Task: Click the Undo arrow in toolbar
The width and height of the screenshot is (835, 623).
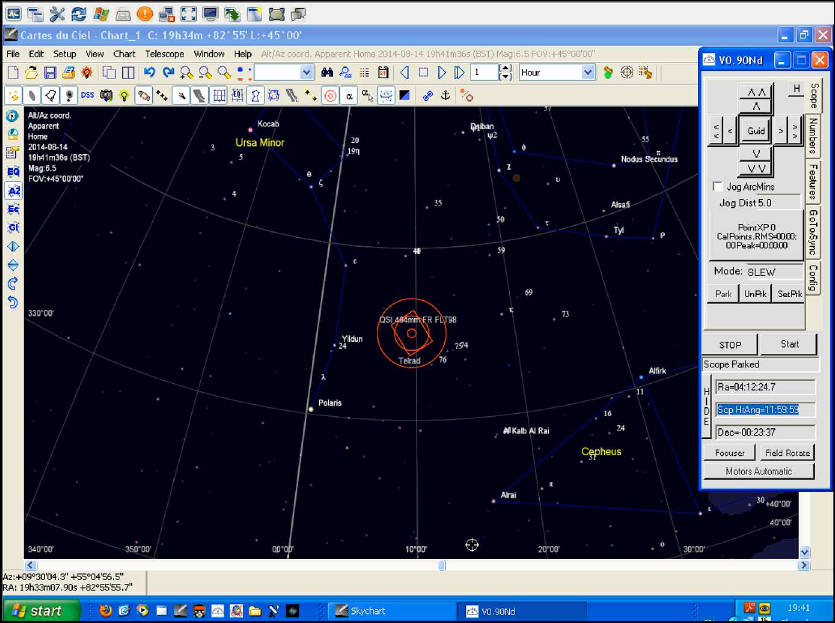Action: coord(149,73)
